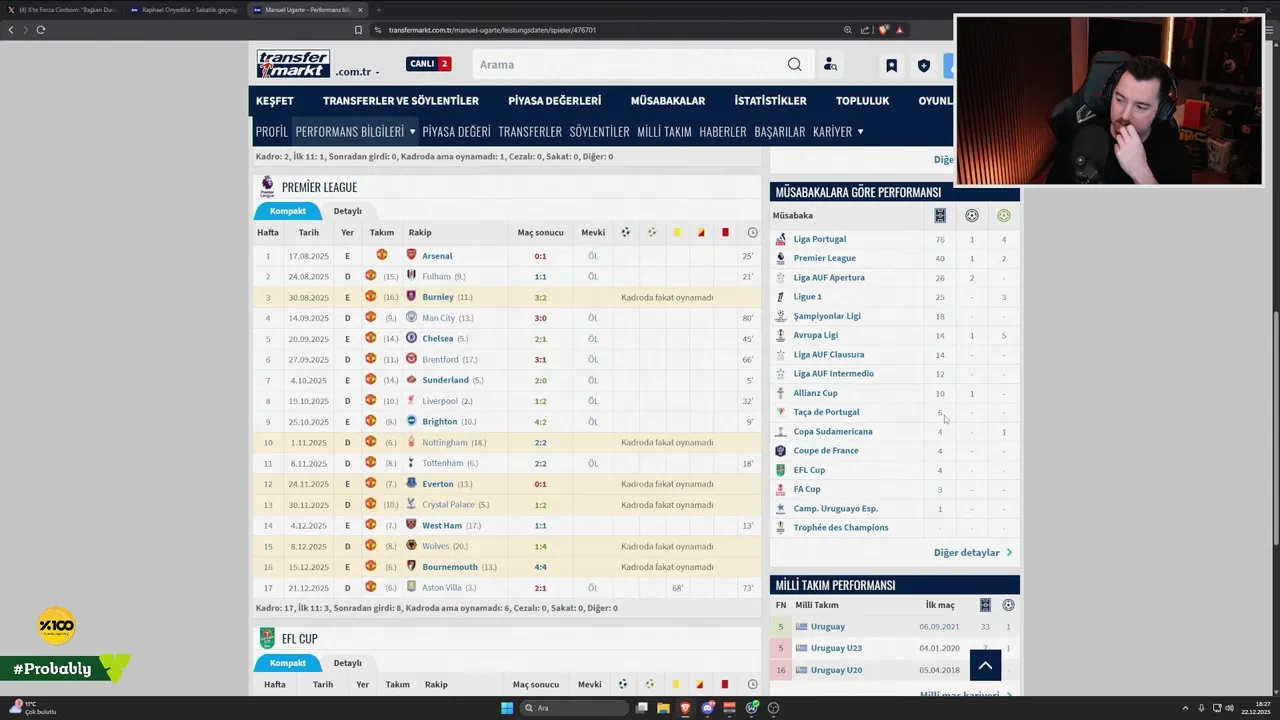Click red card column icon
The height and width of the screenshot is (720, 1280).
pyautogui.click(x=725, y=233)
